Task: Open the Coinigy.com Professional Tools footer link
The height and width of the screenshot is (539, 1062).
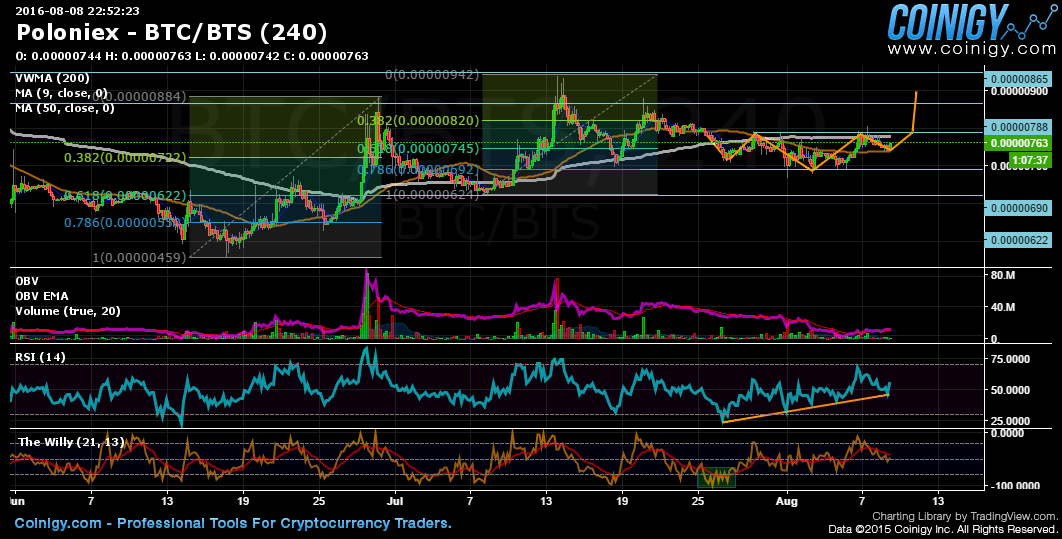Action: pos(233,523)
